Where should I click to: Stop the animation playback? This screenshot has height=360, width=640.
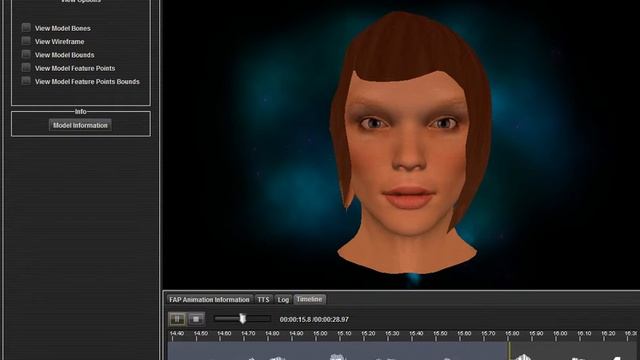196,319
